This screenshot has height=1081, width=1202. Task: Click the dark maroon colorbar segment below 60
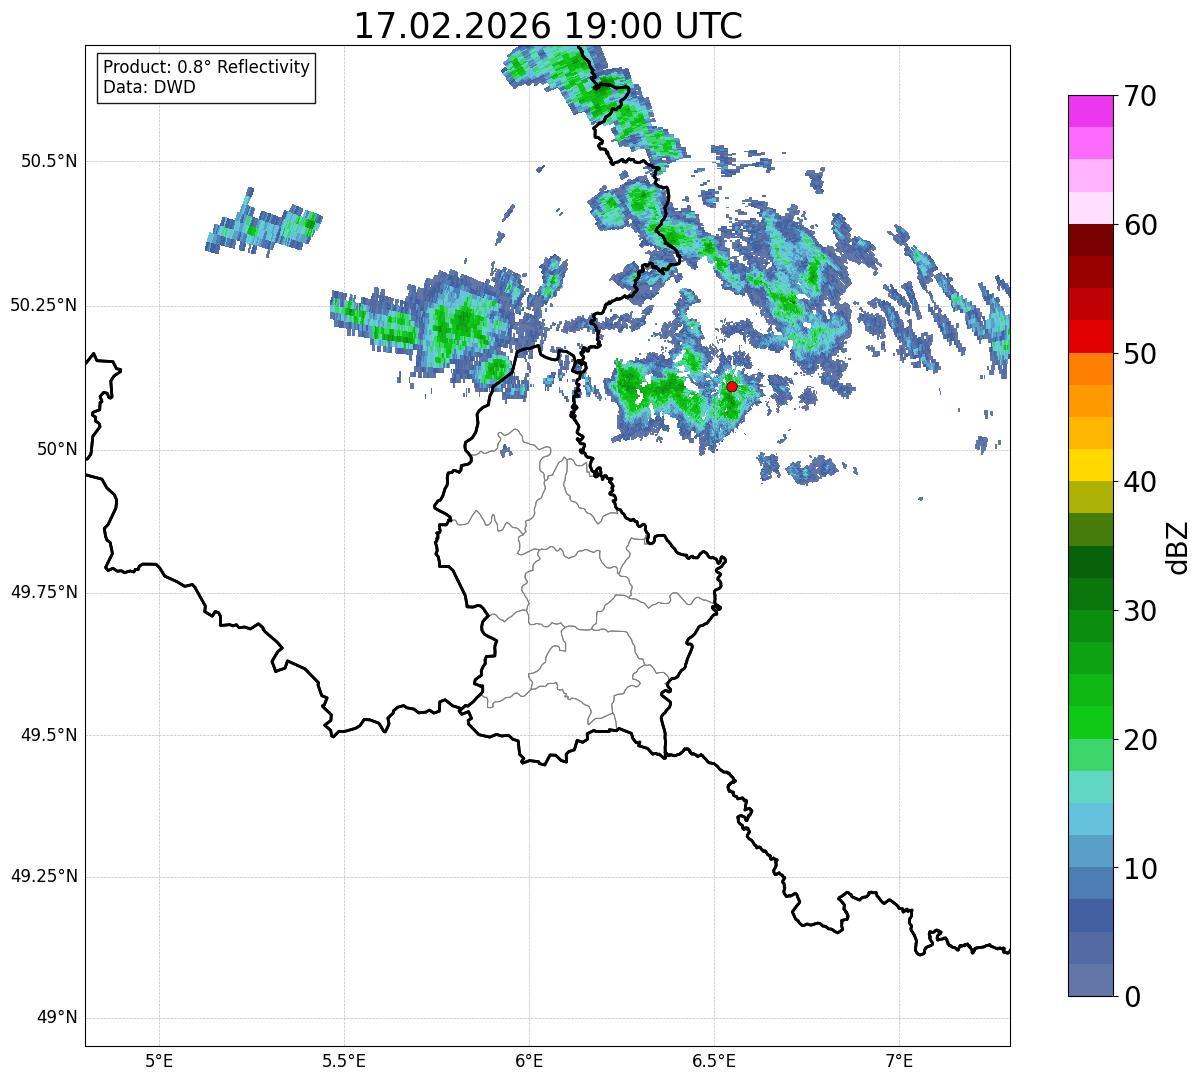click(x=1090, y=240)
